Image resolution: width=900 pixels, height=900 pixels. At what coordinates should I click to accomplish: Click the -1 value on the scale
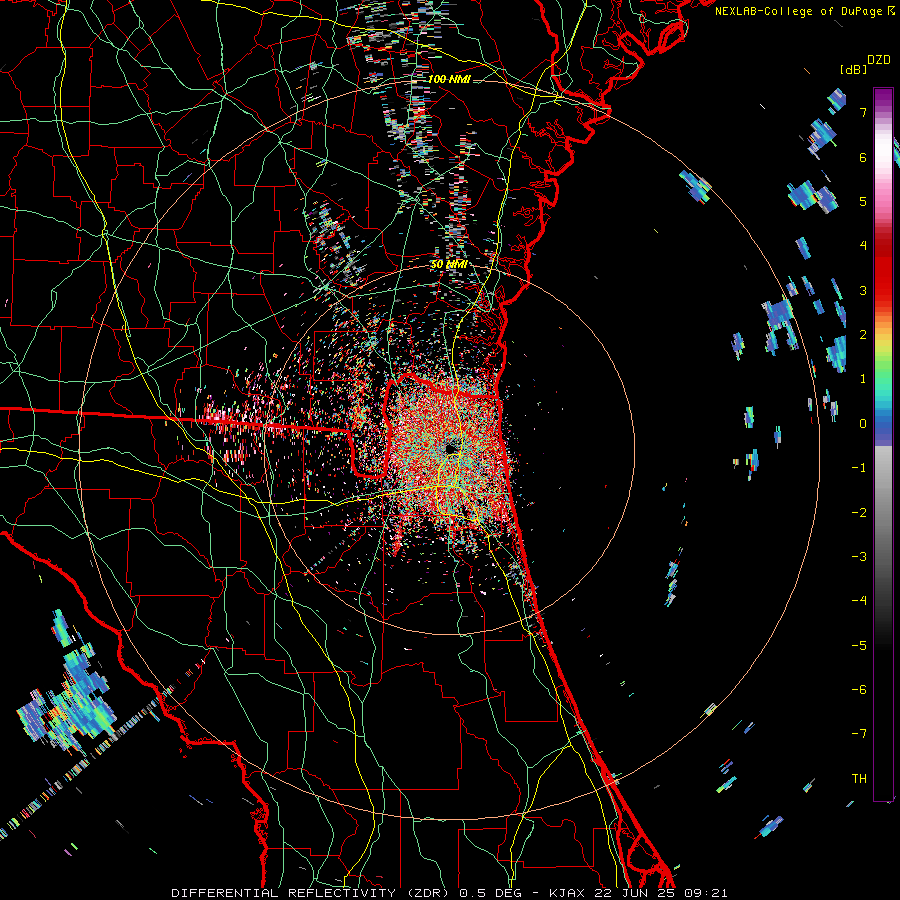(859, 468)
